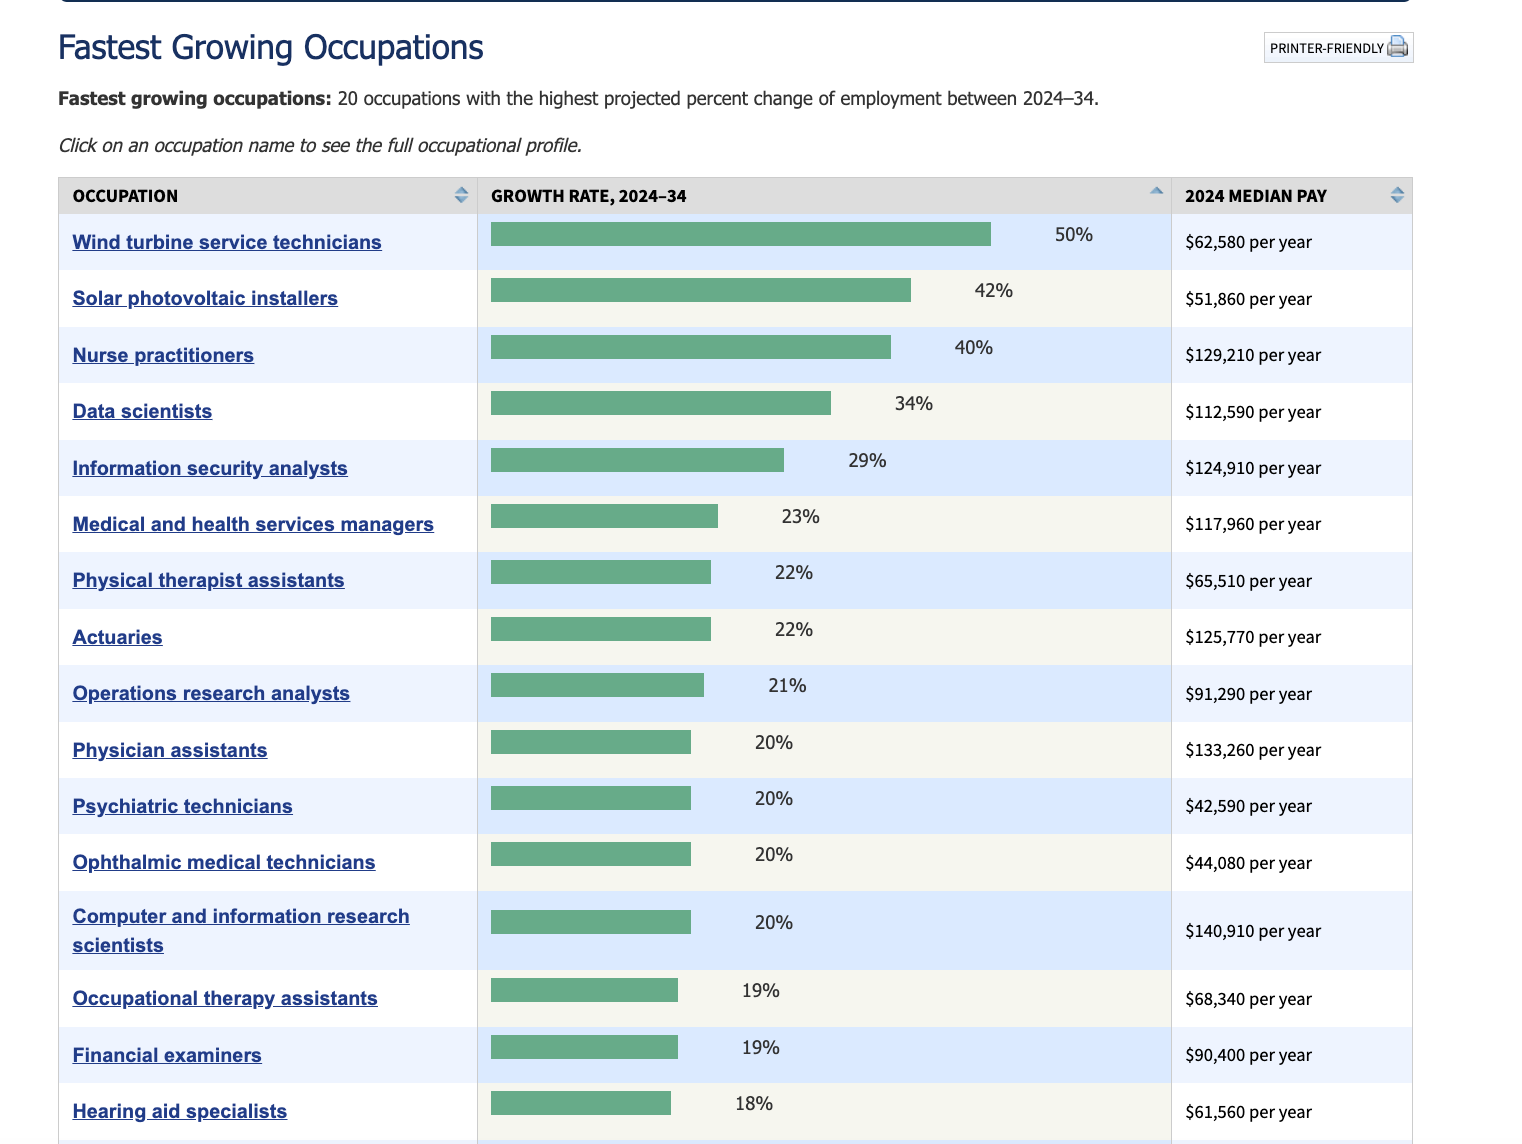The width and height of the screenshot is (1522, 1144).
Task: Select the Hearing aid specialists link
Action: 179,1111
